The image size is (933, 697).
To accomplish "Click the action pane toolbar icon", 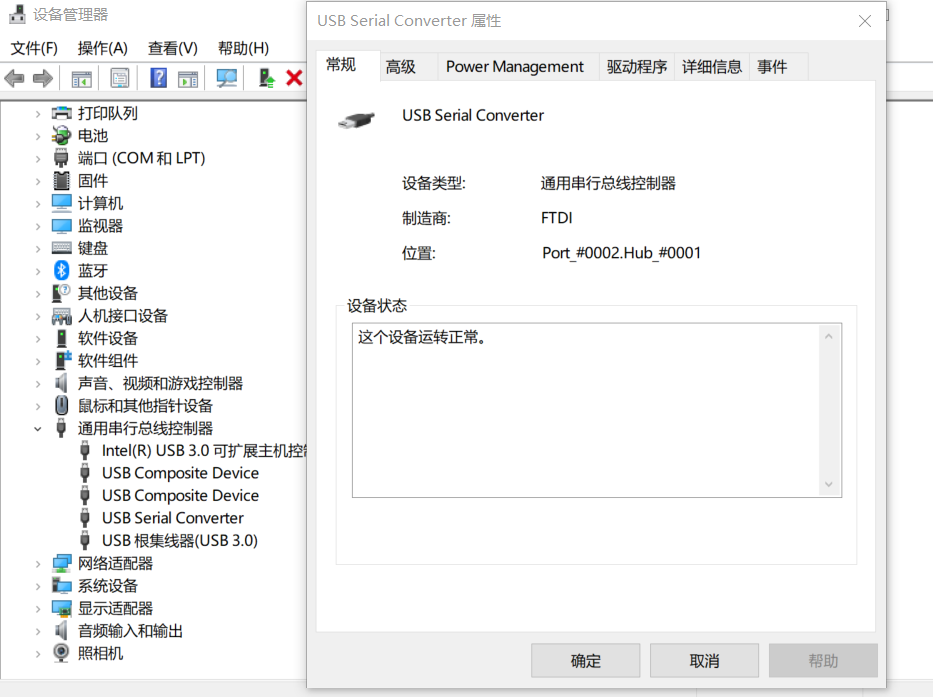I will click(188, 78).
